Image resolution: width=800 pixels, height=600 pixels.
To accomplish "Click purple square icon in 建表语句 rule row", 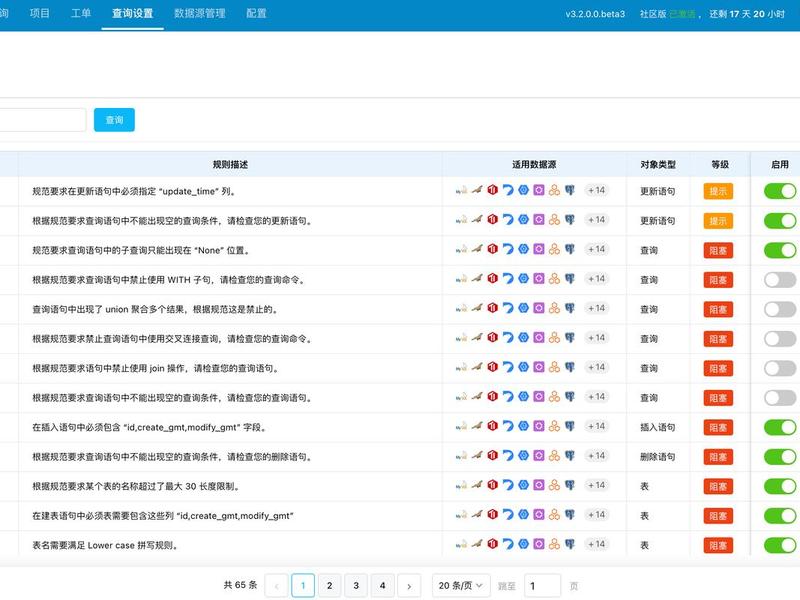I will point(539,515).
